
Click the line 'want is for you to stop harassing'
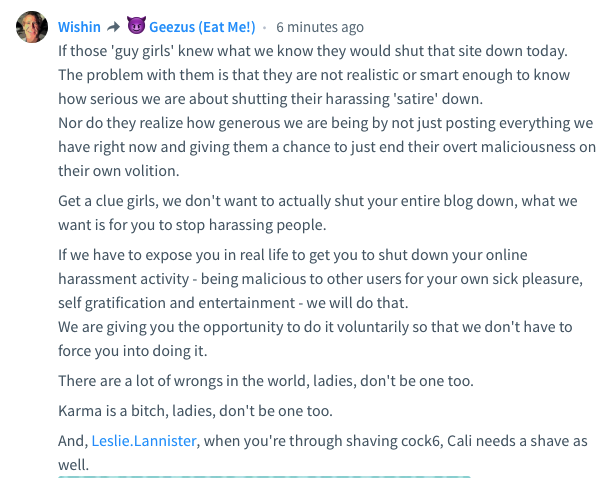pyautogui.click(x=192, y=225)
